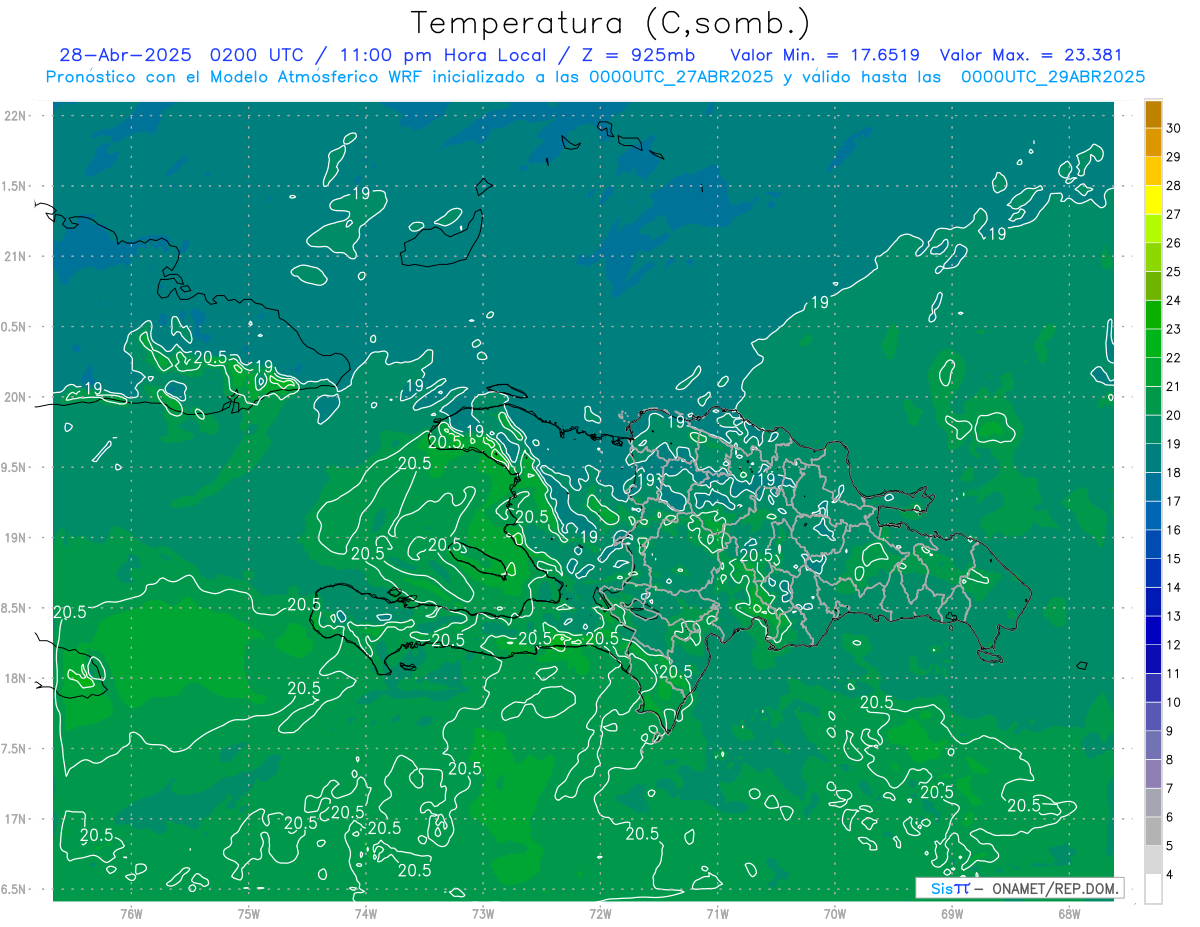Click the colorbar value '25'
Screen dimensions: 1200x927
(1174, 272)
